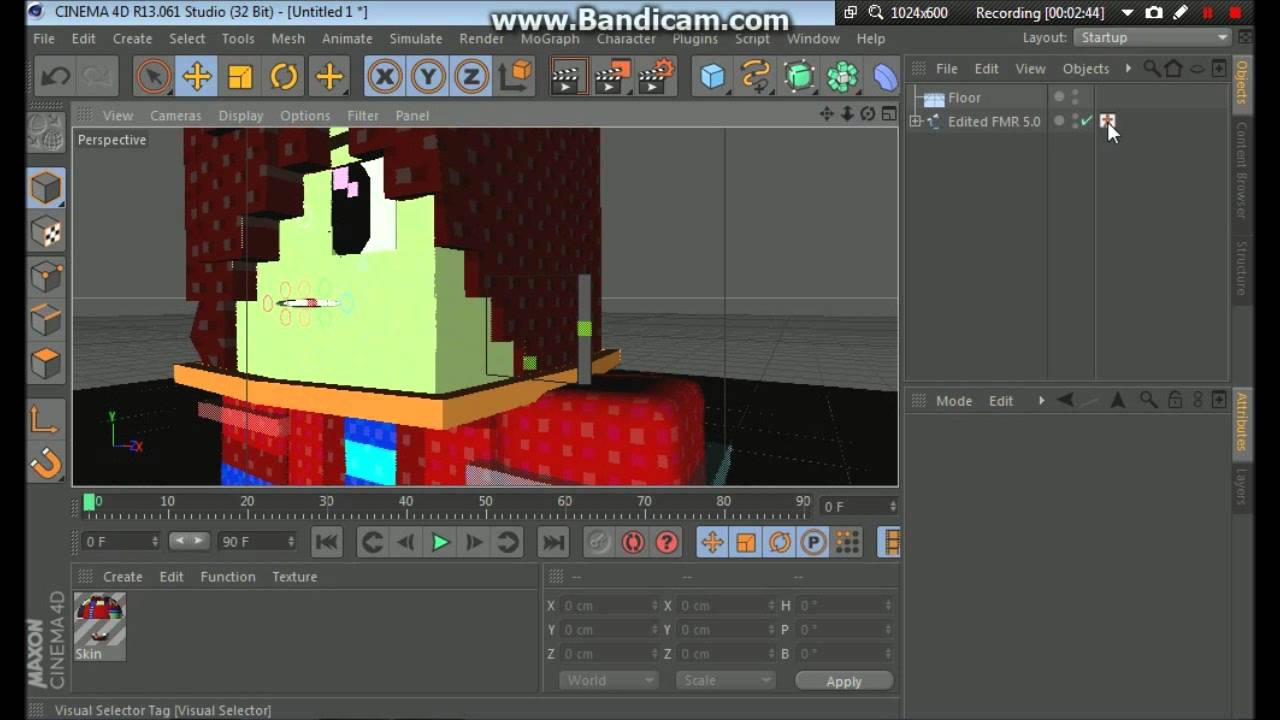The width and height of the screenshot is (1280, 720).
Task: Toggle coordinate system cube icon
Action: [x=517, y=77]
